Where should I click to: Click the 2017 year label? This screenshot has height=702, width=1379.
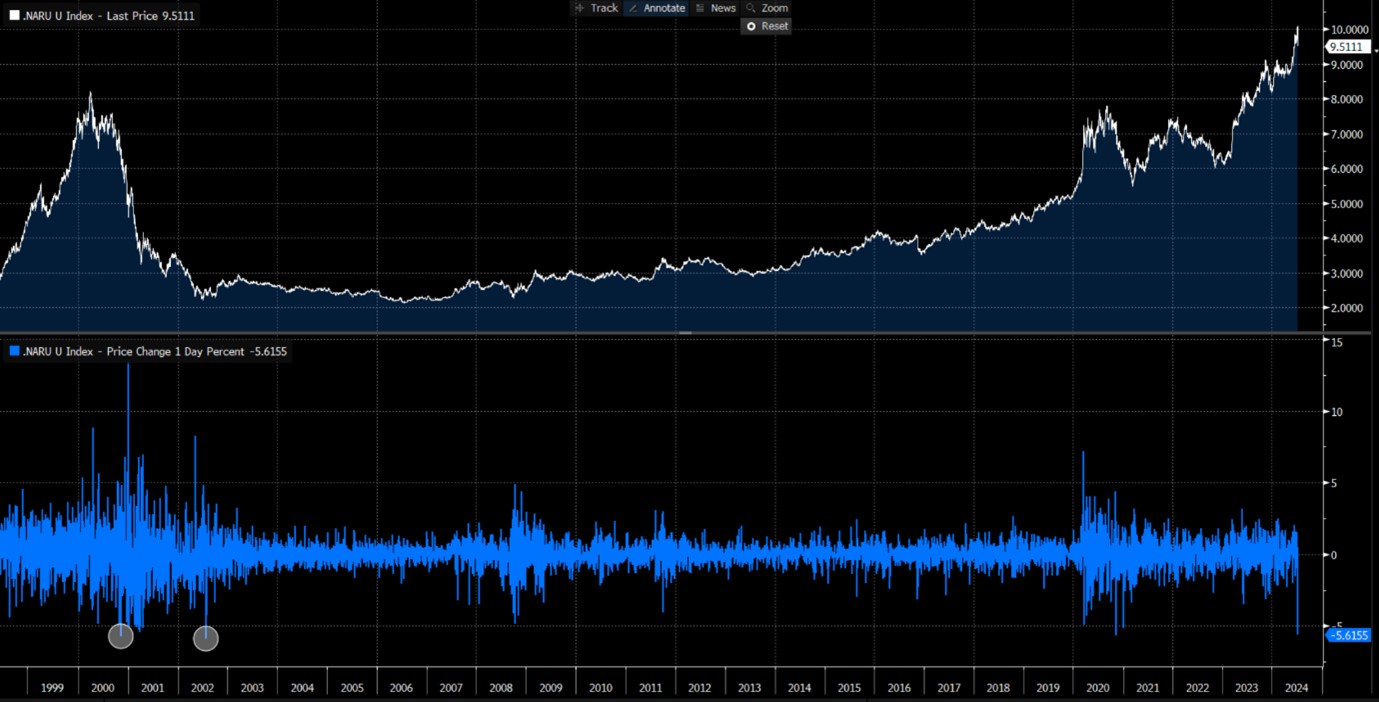(949, 688)
